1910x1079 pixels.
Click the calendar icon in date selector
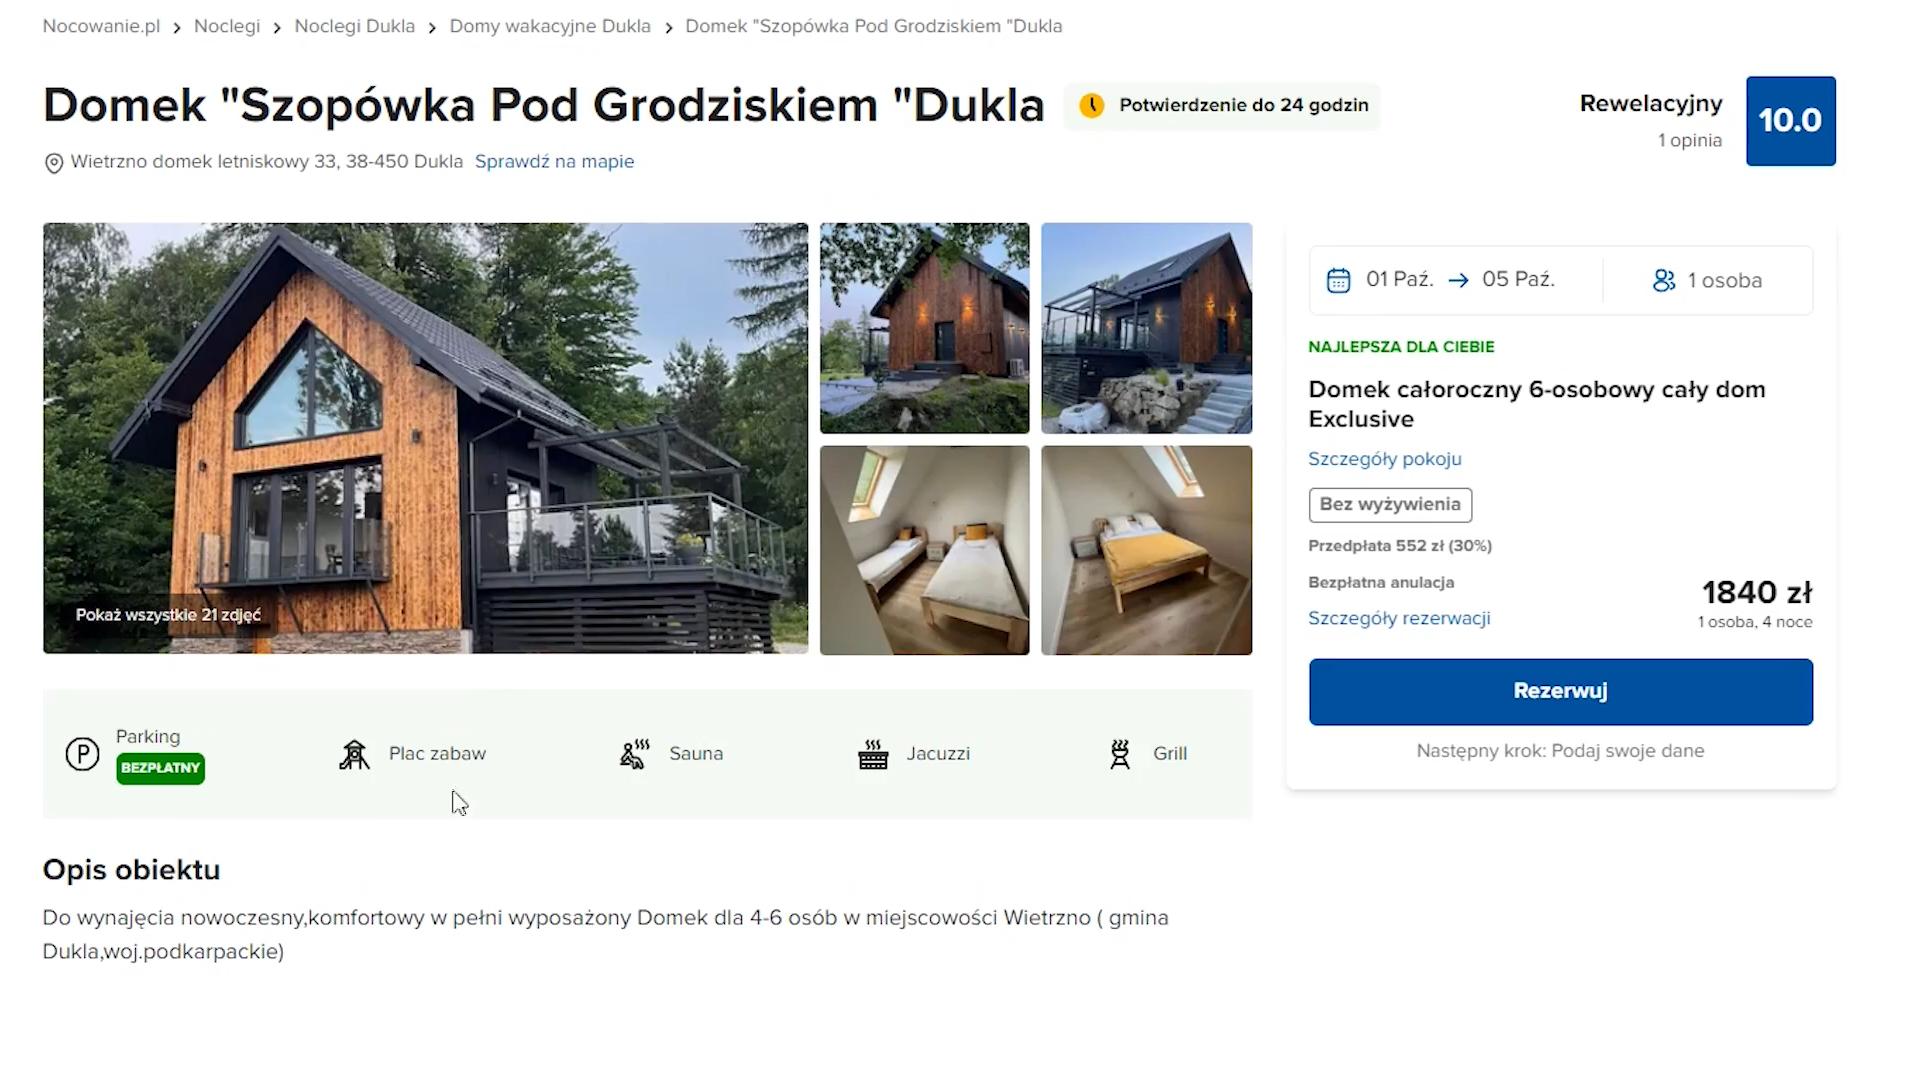(x=1338, y=280)
